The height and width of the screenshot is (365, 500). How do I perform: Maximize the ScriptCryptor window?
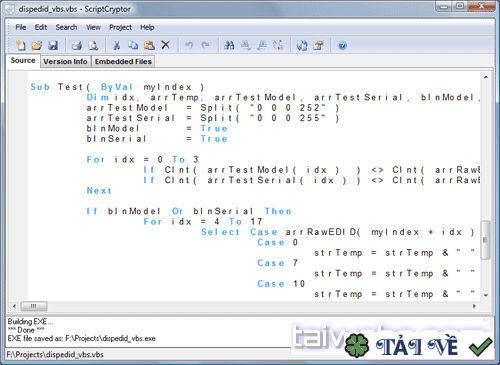click(460, 6)
